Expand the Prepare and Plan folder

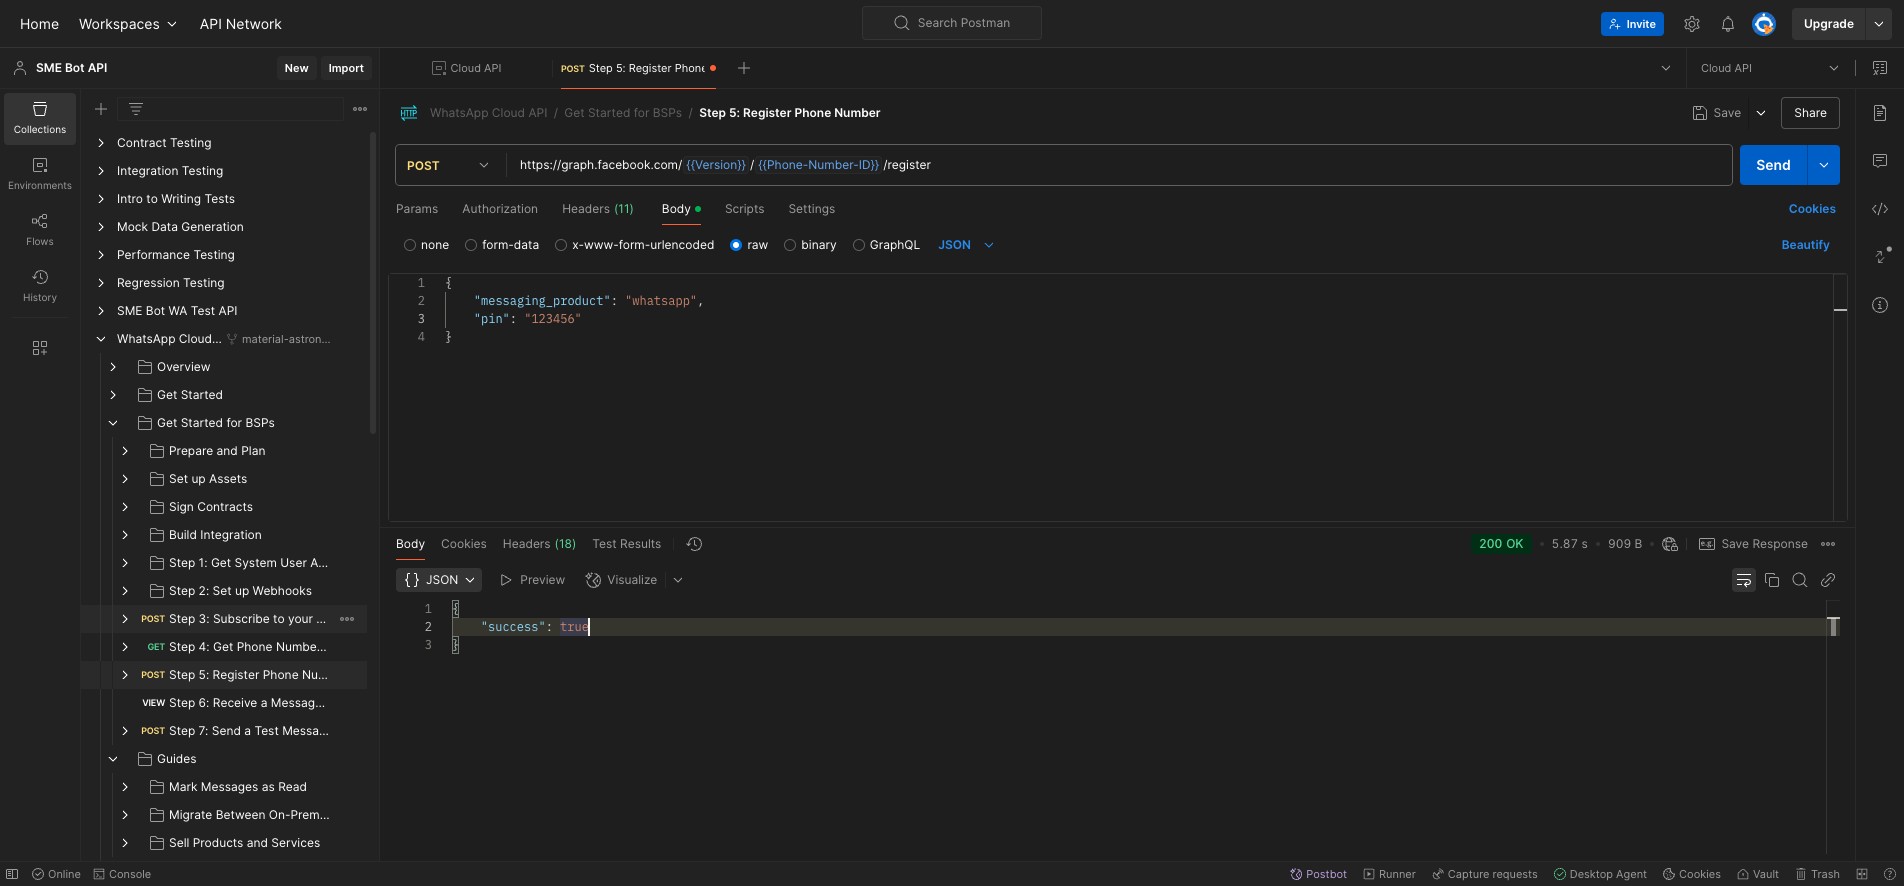(125, 451)
